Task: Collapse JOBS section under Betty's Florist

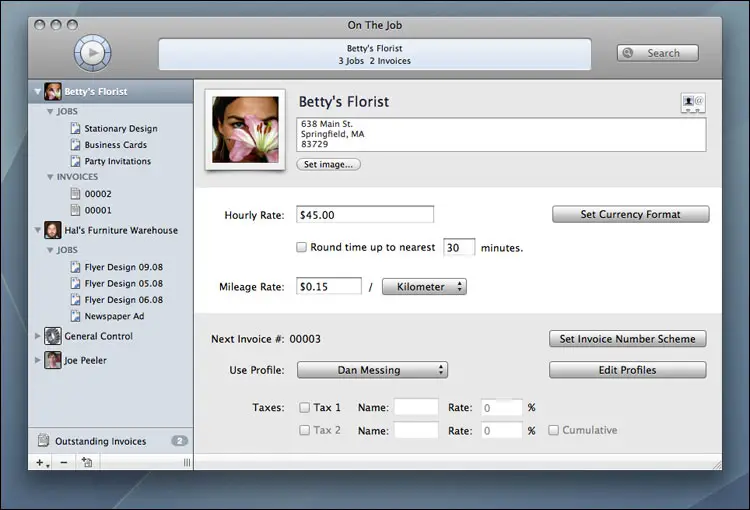Action: 50,111
